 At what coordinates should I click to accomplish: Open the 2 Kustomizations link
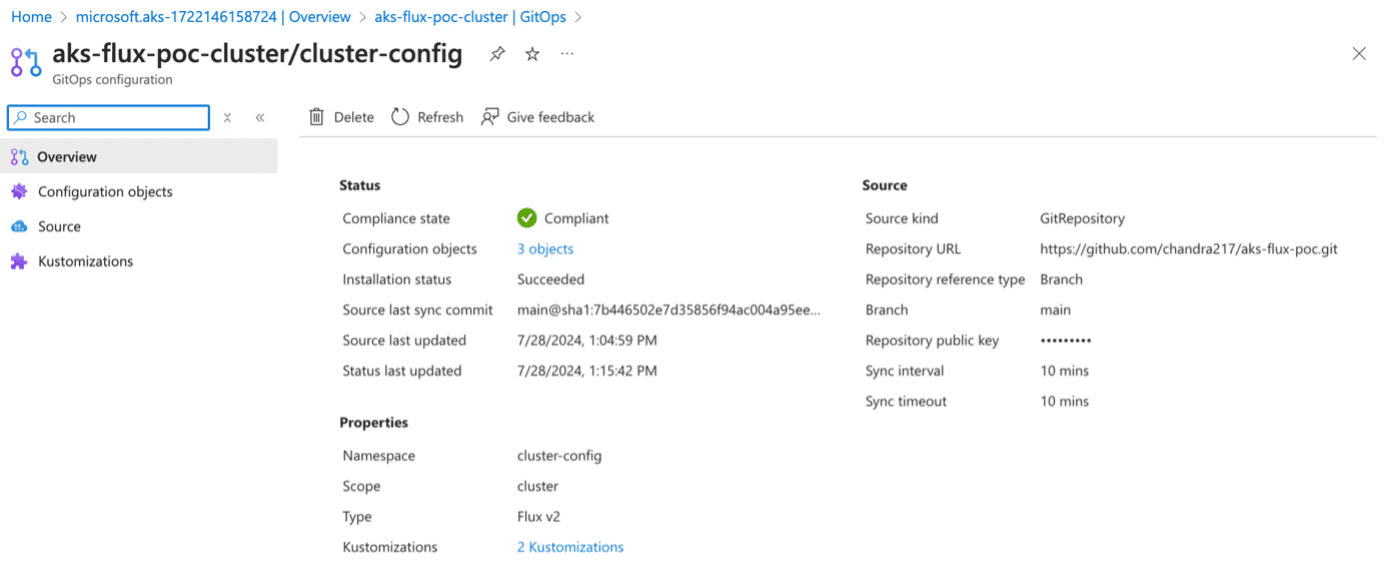tap(570, 547)
